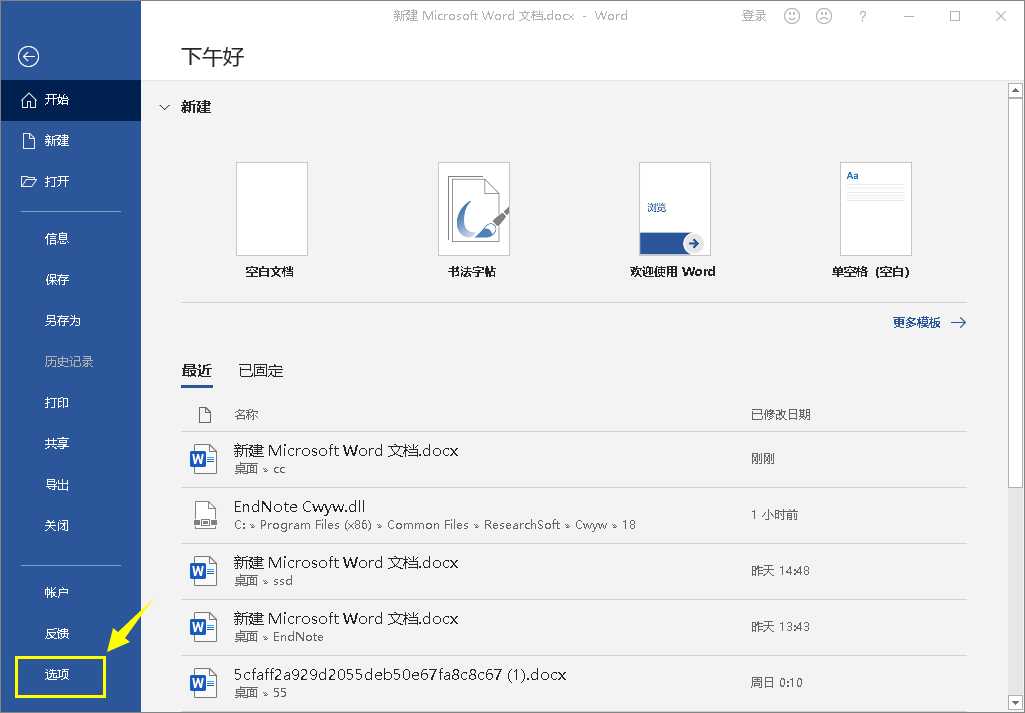Viewport: 1025px width, 713px height.
Task: Open the EndNote Cwyw.dll file name
Action: coord(299,506)
